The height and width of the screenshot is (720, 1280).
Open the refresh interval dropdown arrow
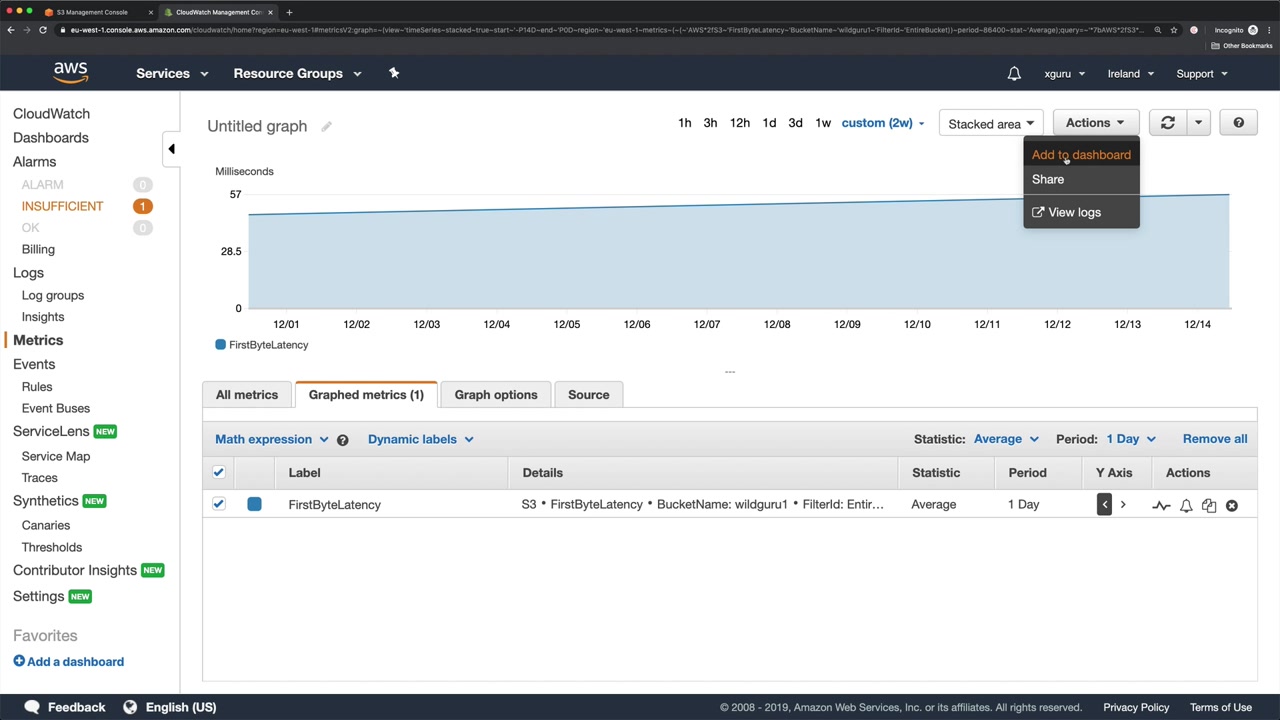1198,123
